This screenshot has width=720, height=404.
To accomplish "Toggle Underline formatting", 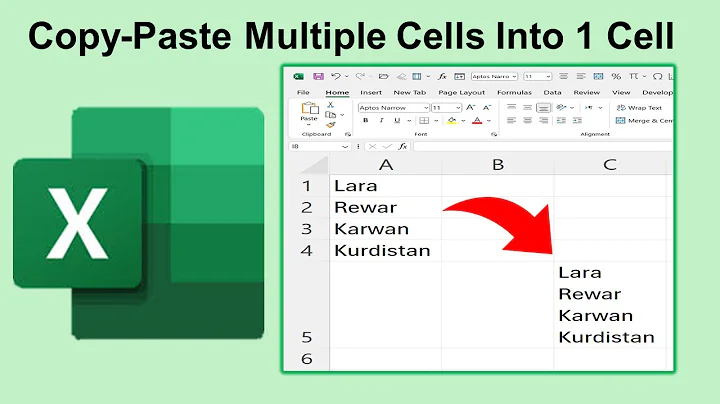I will (x=397, y=121).
